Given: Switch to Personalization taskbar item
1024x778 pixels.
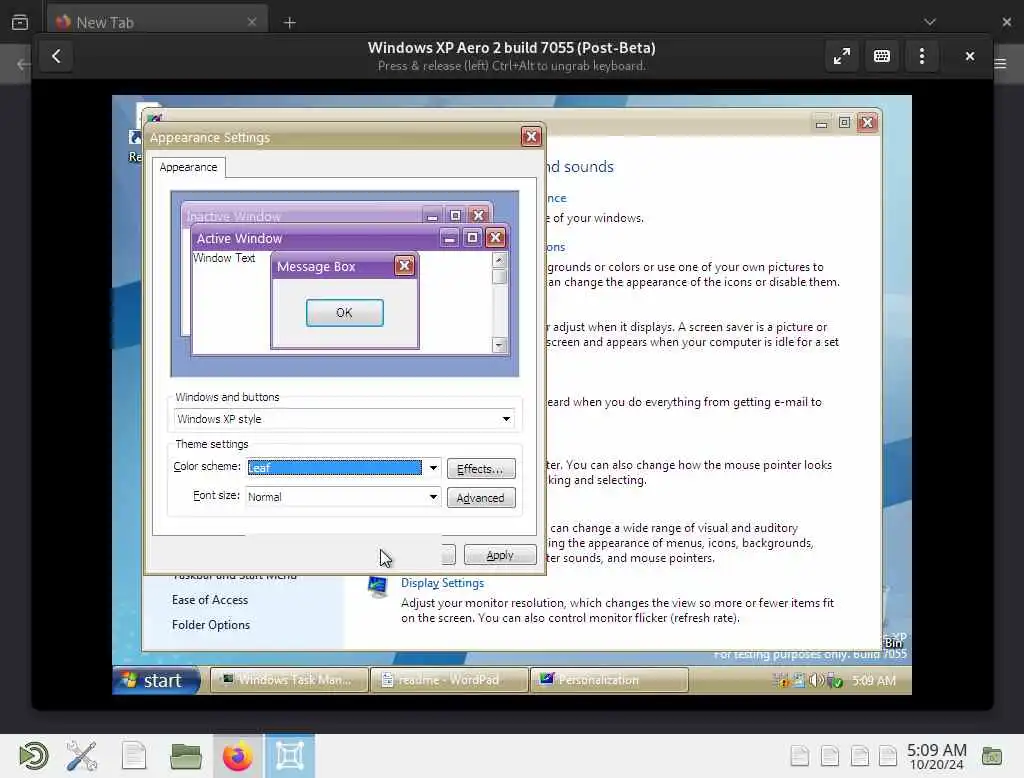Looking at the screenshot, I should pyautogui.click(x=609, y=680).
